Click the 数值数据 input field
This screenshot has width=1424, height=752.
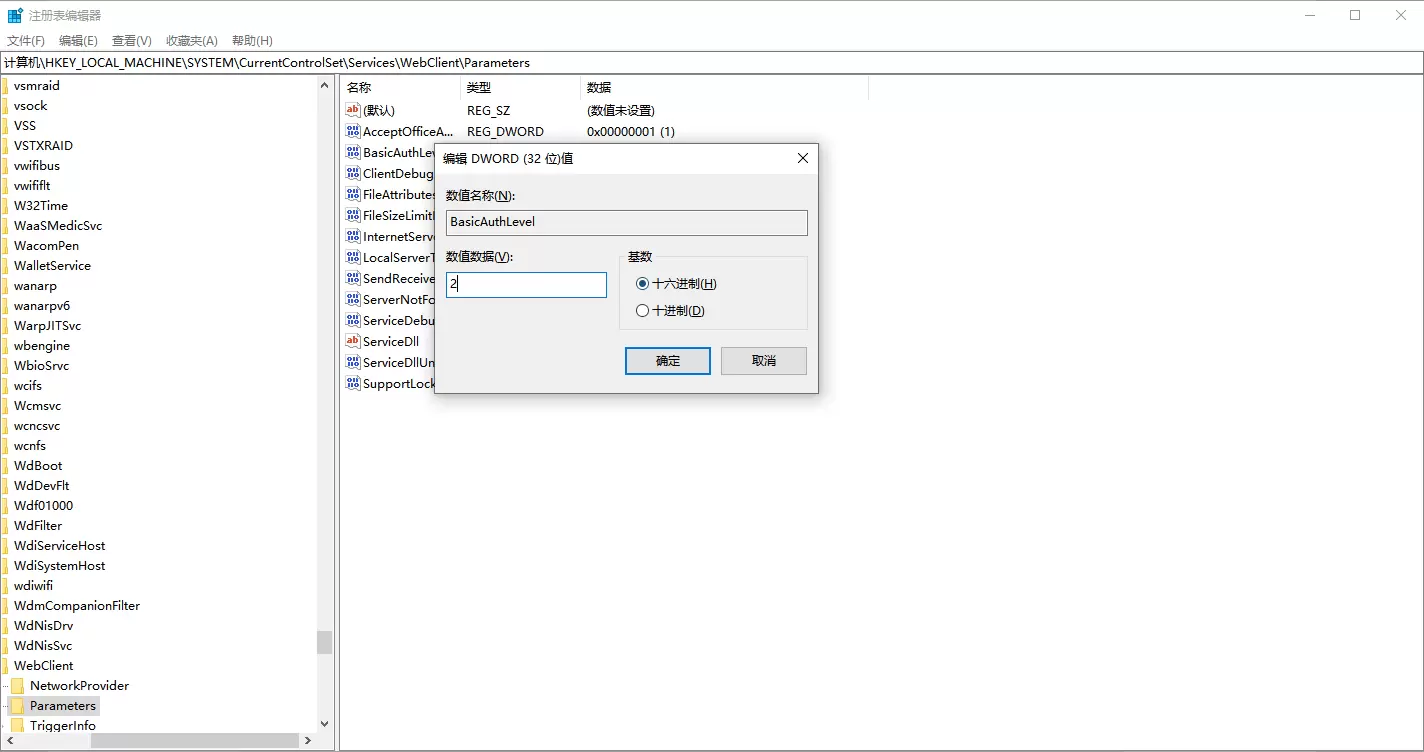pos(526,285)
